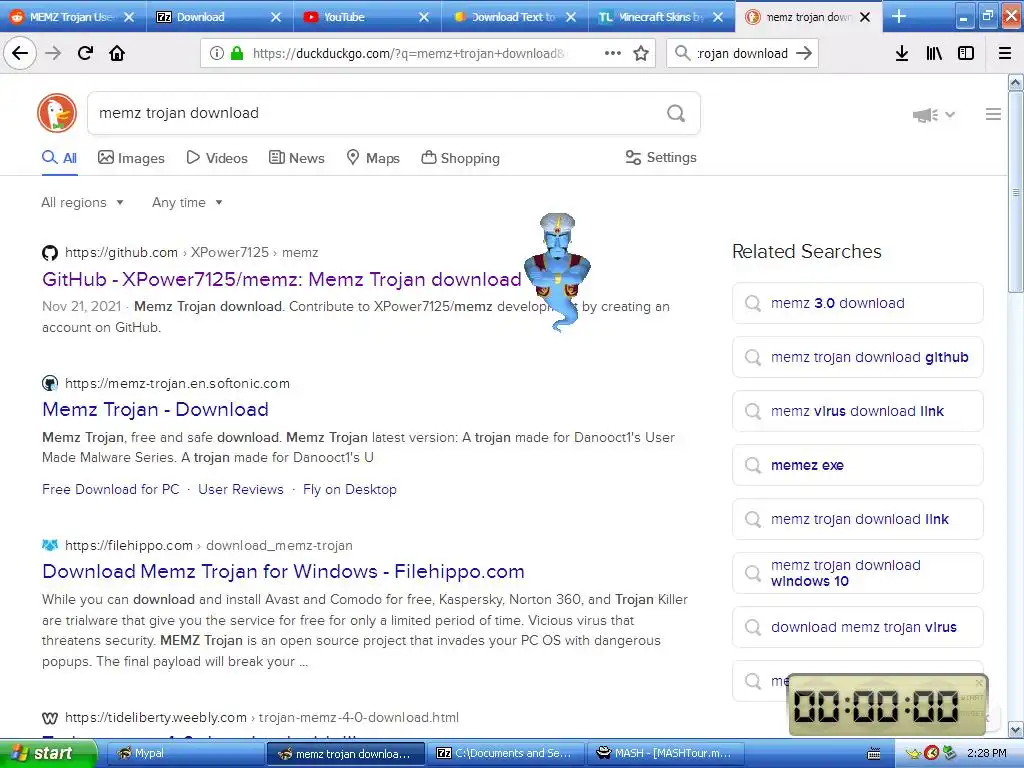Switch to 7z Documents and Se taskbar window
Viewport: 1024px width, 768px height.
coord(505,754)
